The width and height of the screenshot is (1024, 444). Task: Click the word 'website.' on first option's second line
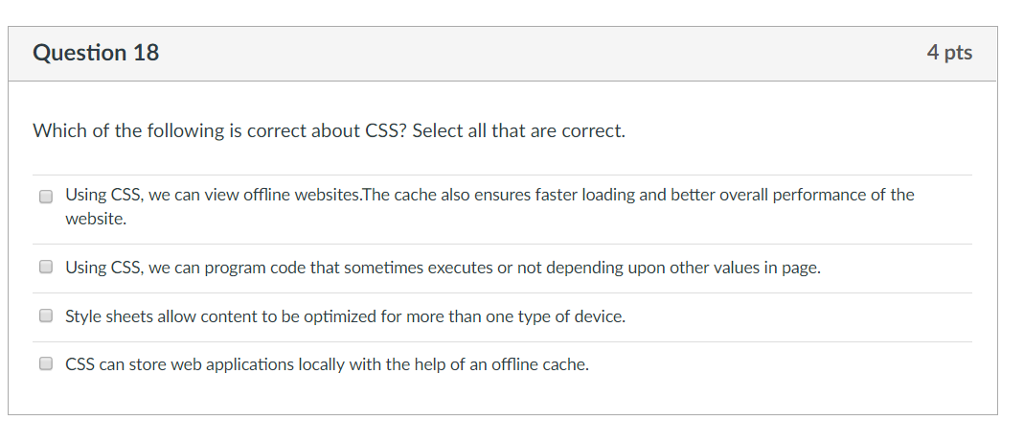pyautogui.click(x=96, y=218)
